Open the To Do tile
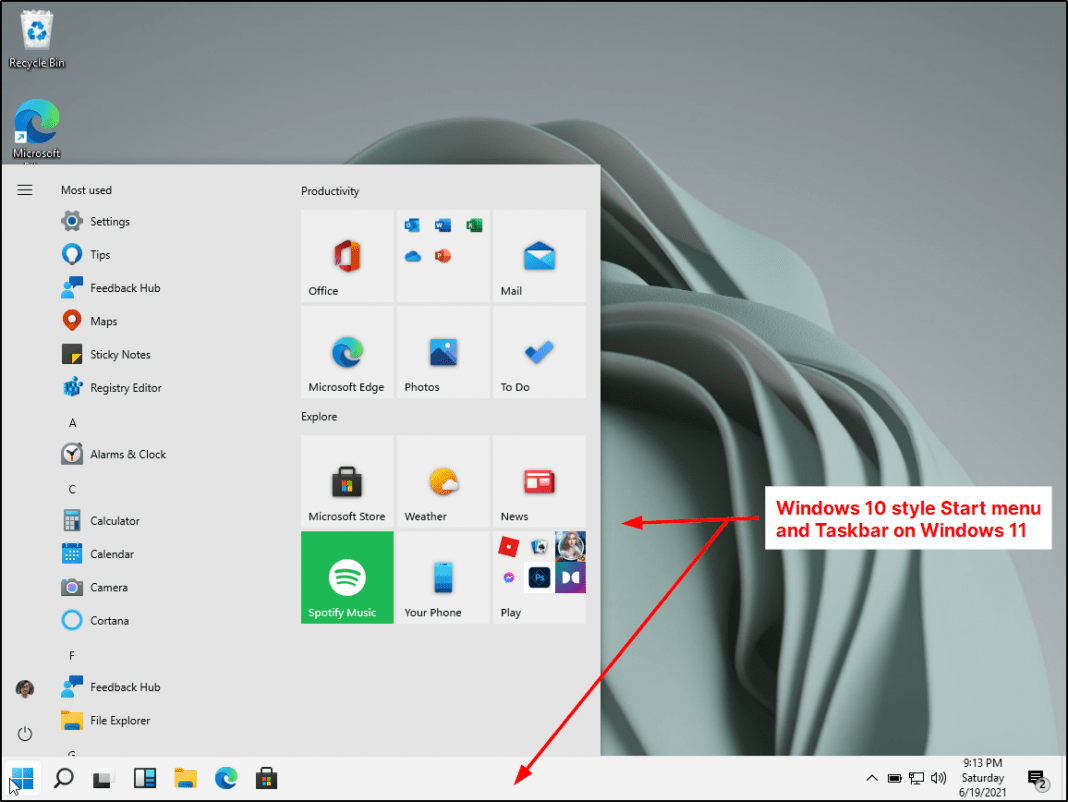1068x802 pixels. tap(539, 352)
